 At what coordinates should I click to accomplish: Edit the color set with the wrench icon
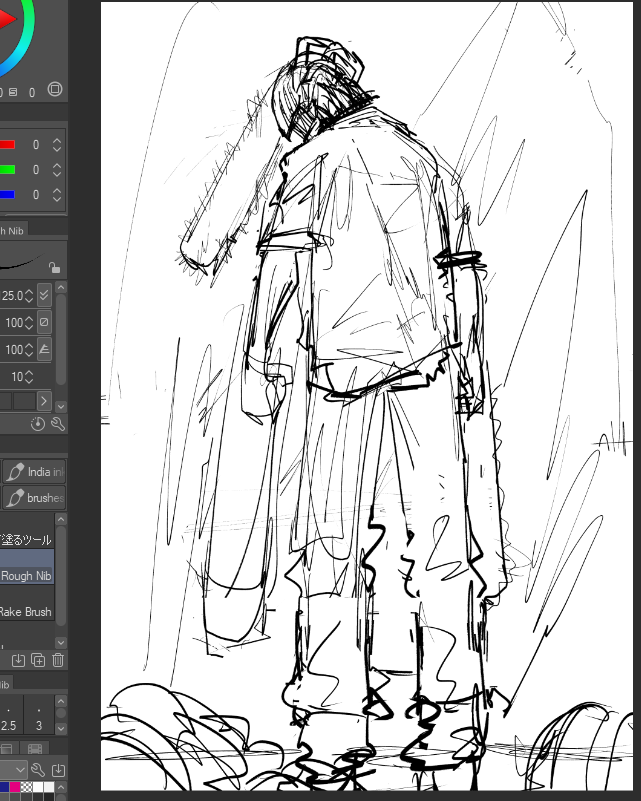coord(38,769)
